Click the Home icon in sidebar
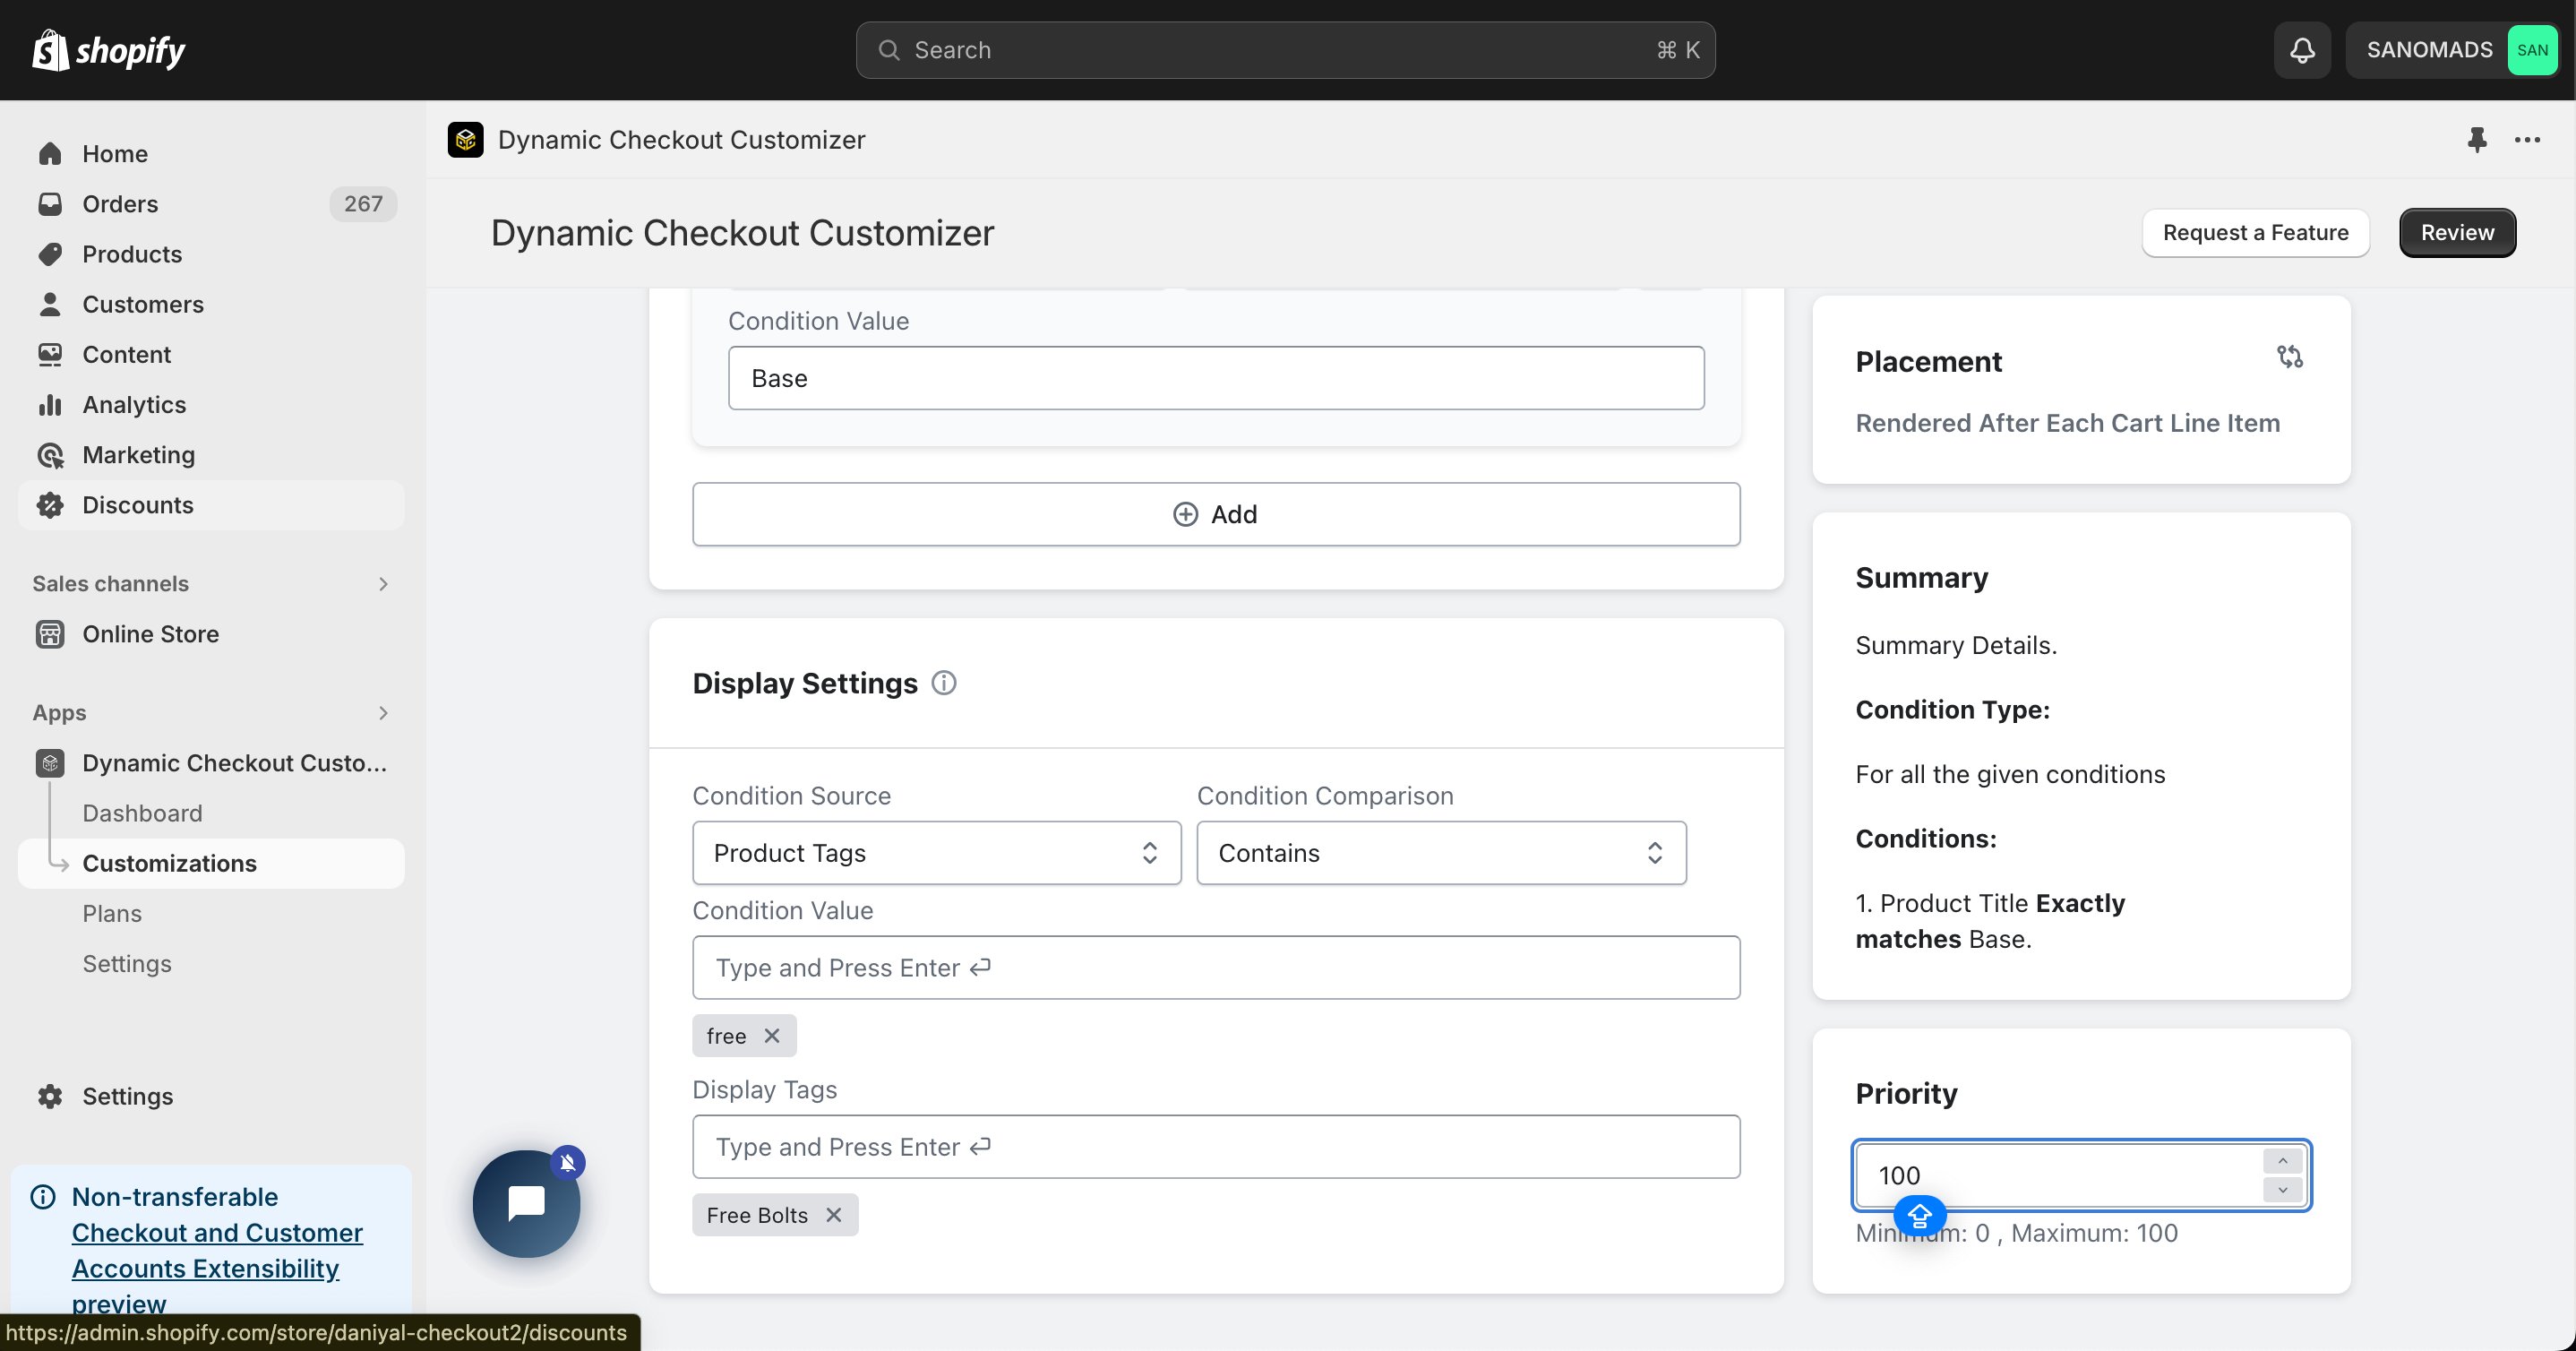Image resolution: width=2576 pixels, height=1351 pixels. (x=50, y=154)
